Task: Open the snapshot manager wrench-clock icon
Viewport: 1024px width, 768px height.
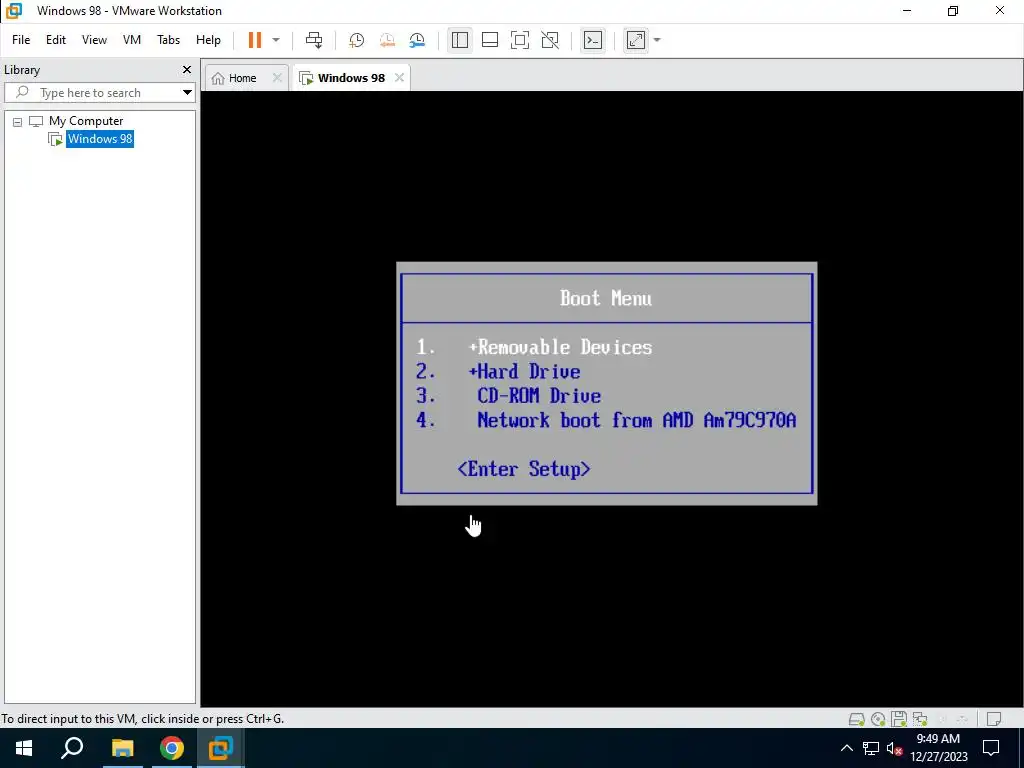Action: point(417,40)
